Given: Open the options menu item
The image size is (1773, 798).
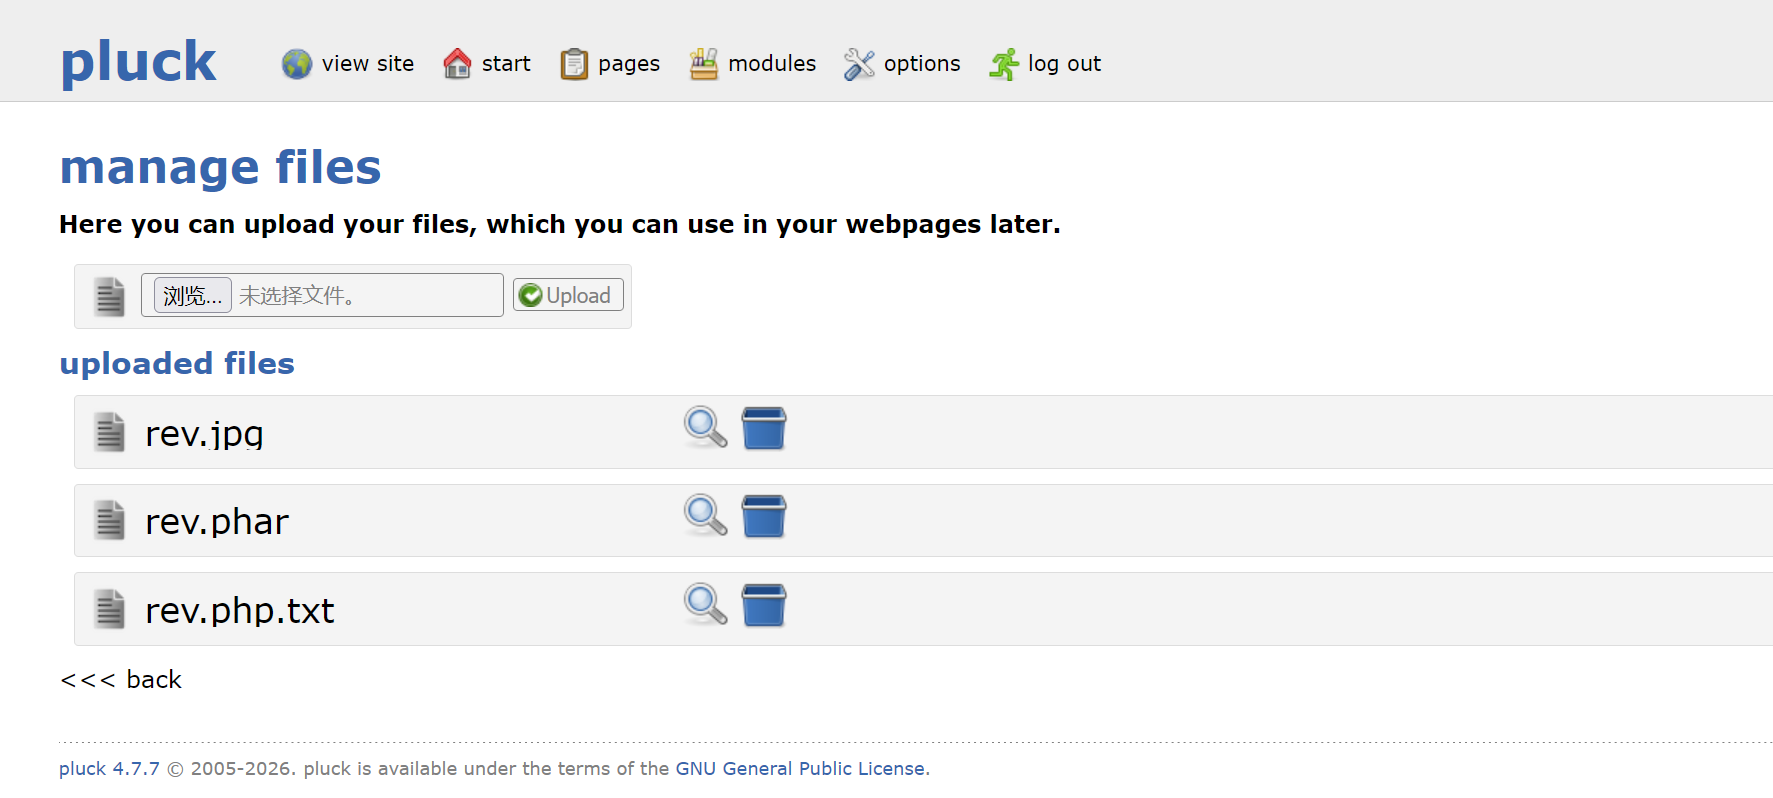Looking at the screenshot, I should [x=922, y=64].
